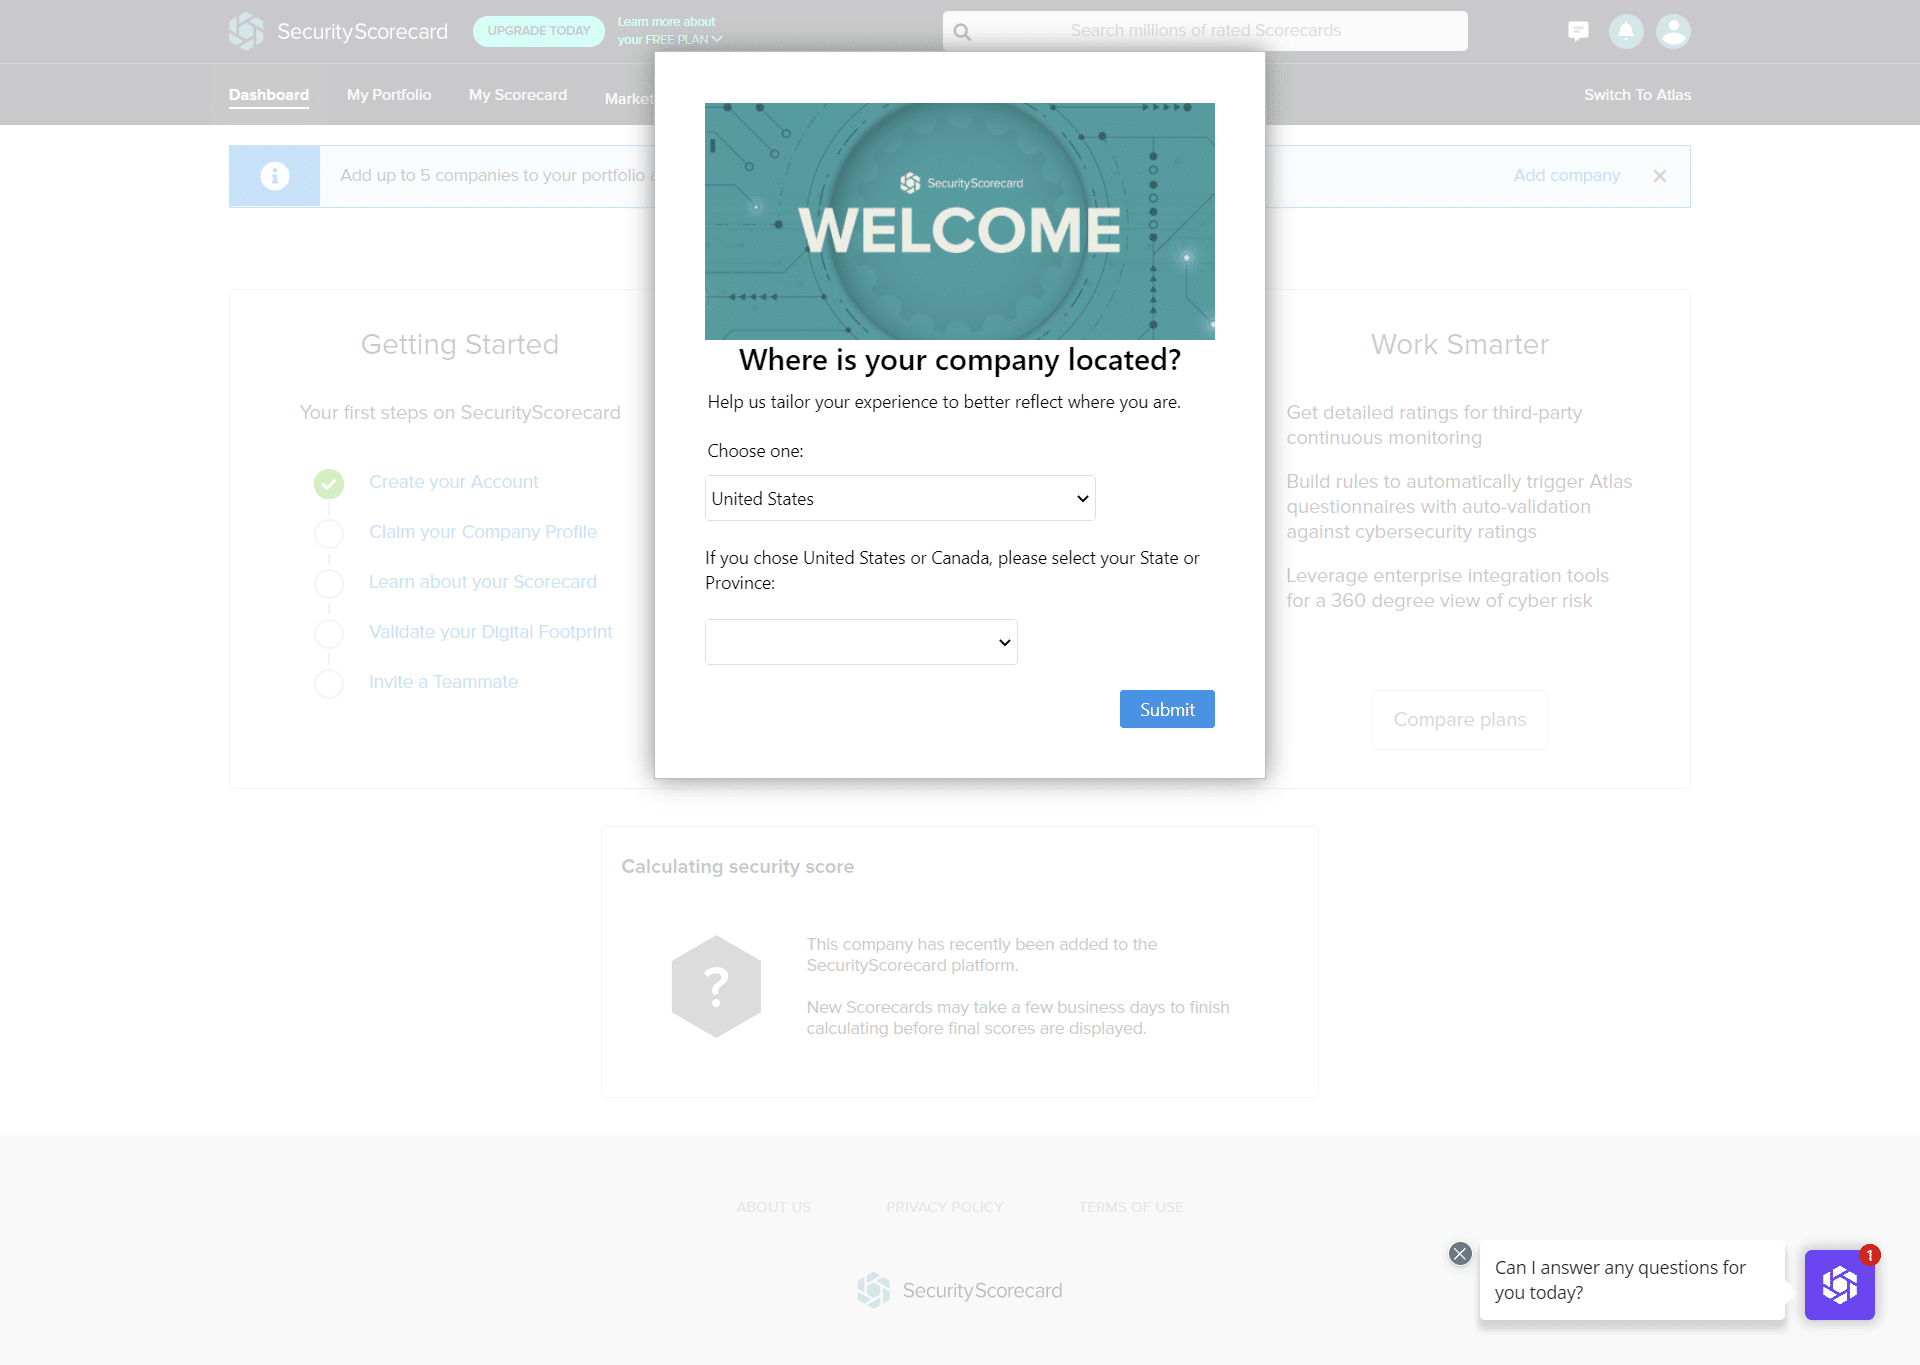This screenshot has height=1365, width=1920.
Task: Click the Search millions of rated Scorecards field
Action: (1205, 31)
